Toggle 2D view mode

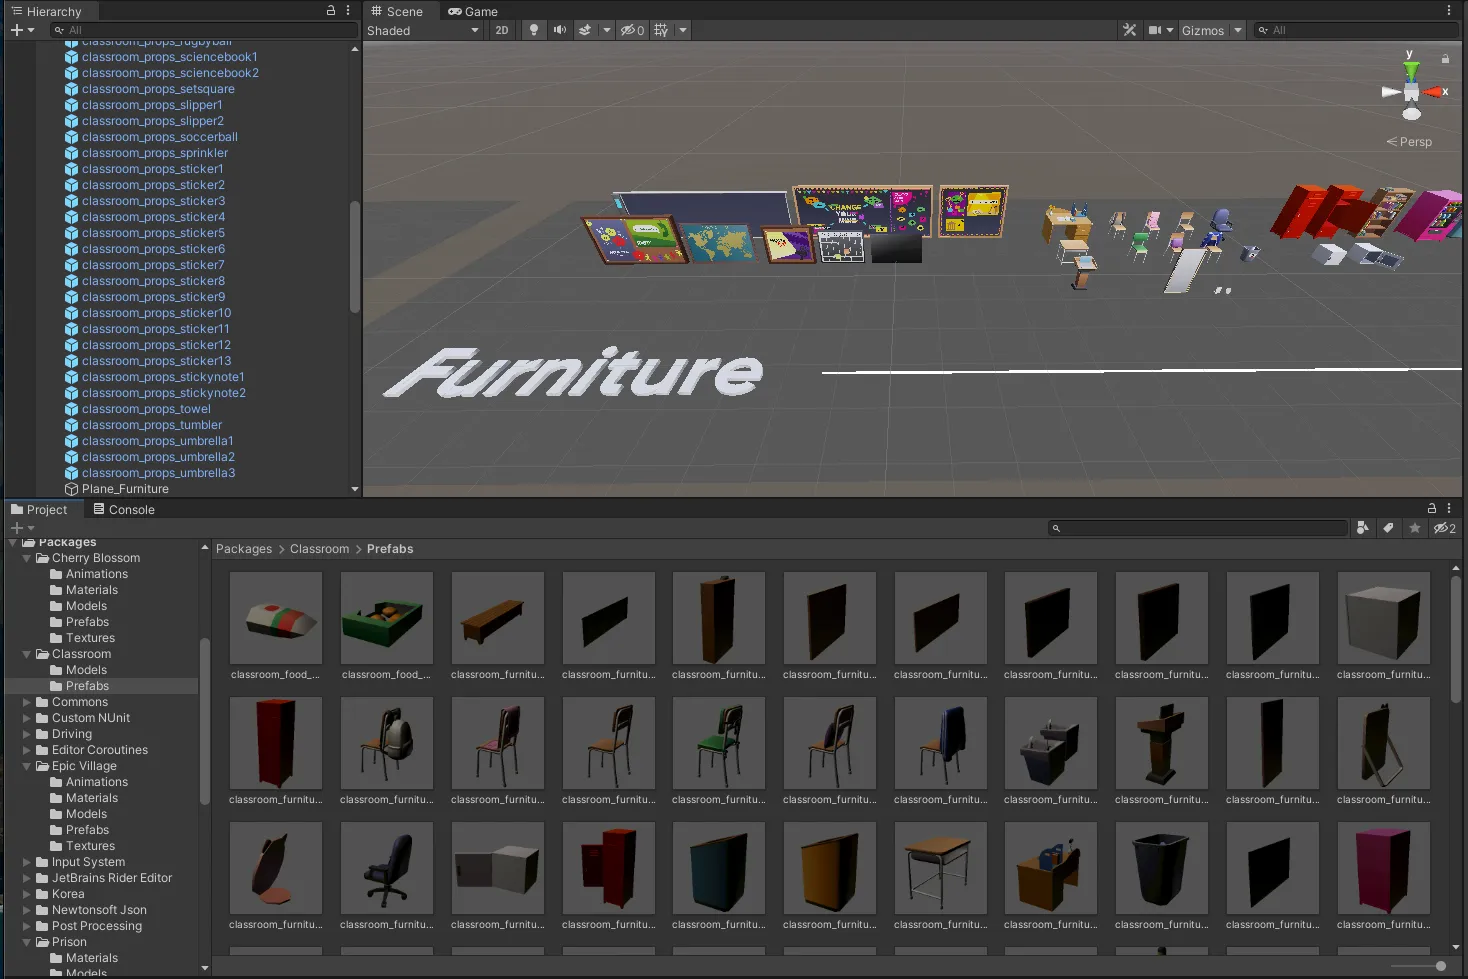(502, 30)
